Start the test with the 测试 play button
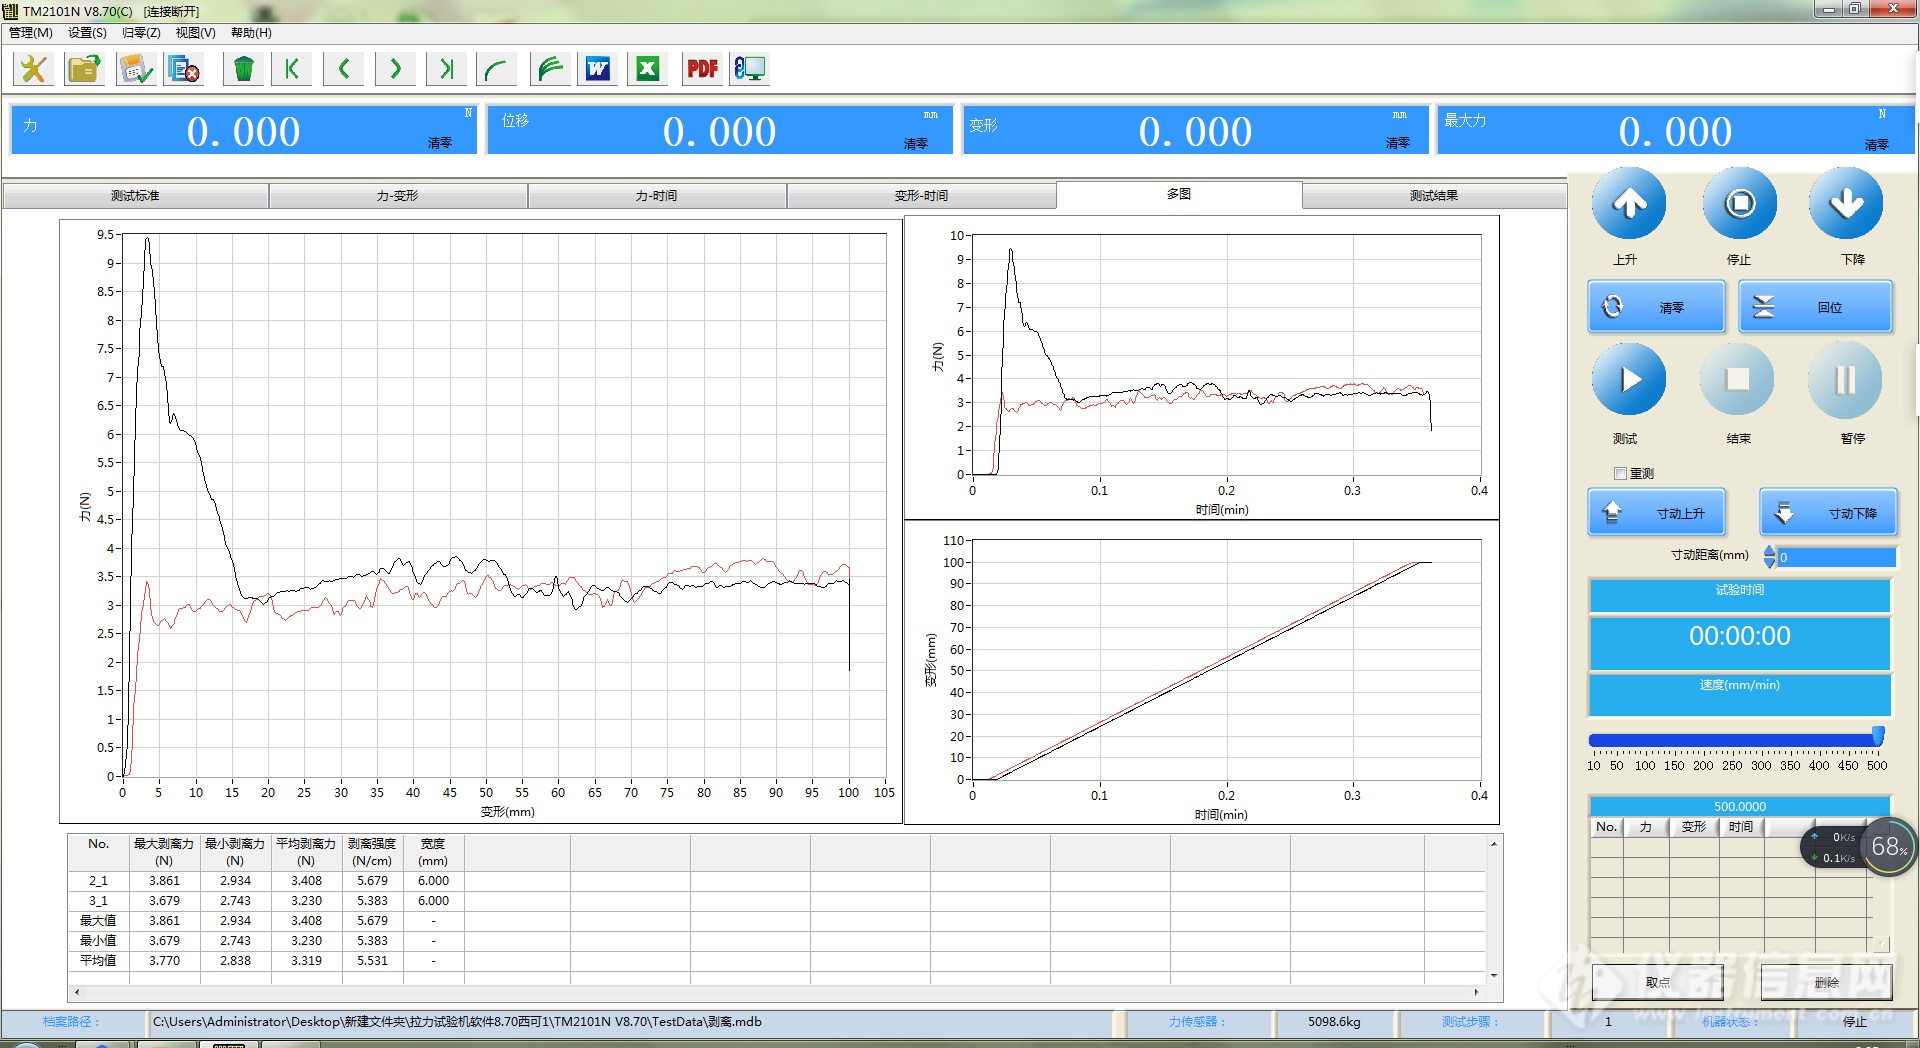1920x1048 pixels. click(x=1629, y=380)
